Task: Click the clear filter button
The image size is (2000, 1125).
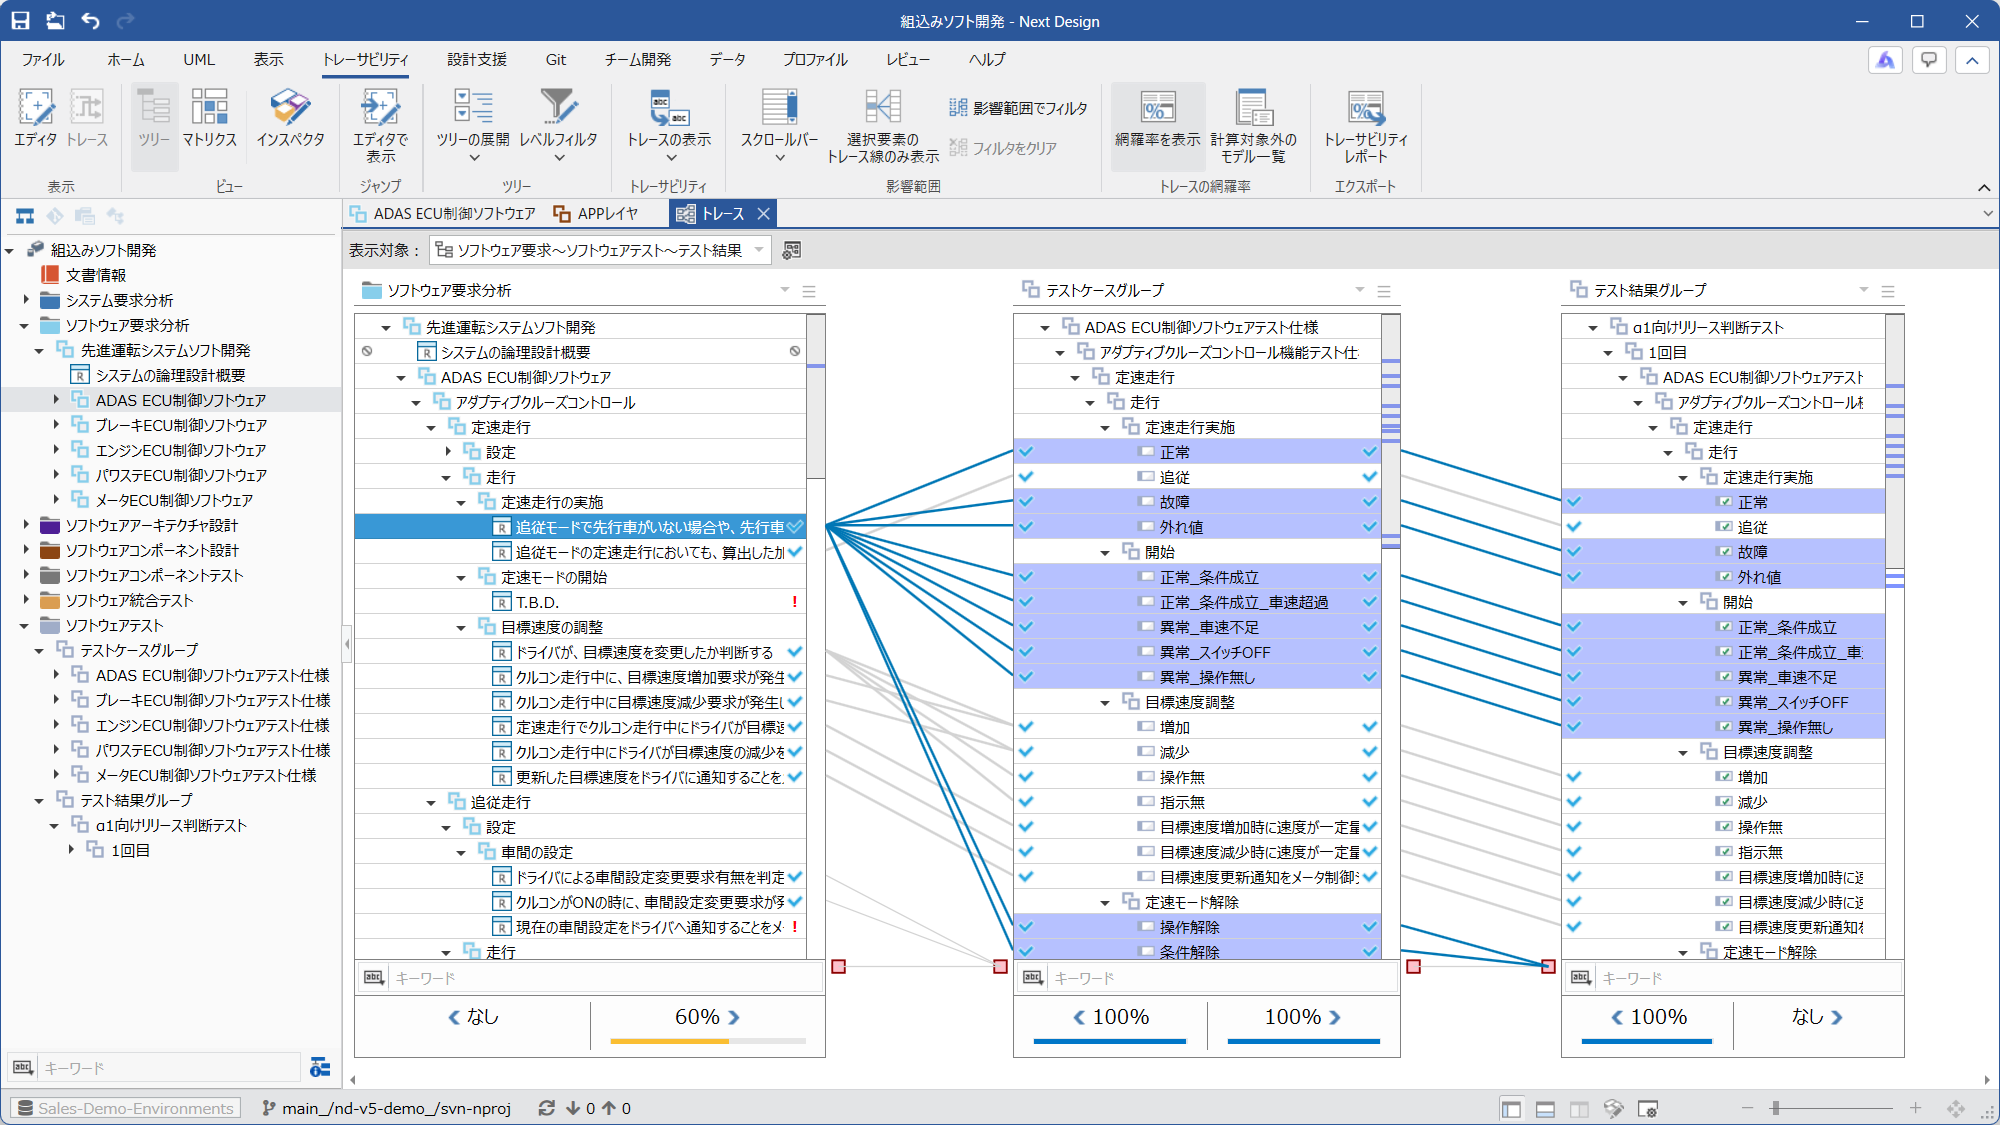Action: pos(1003,148)
